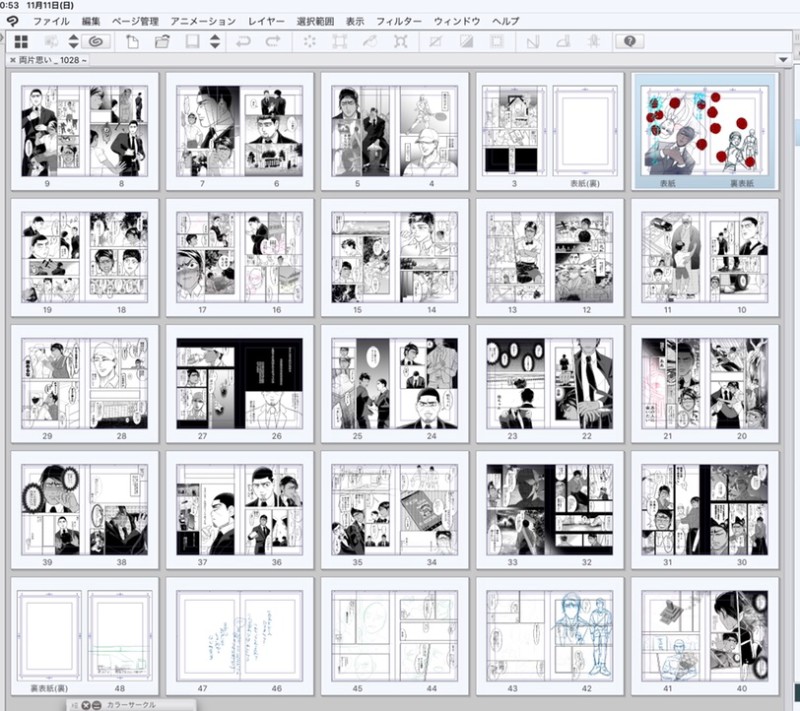Viewport: 800px width, 711px height.
Task: Select the spread with pages 25 and 24
Action: tap(395, 384)
